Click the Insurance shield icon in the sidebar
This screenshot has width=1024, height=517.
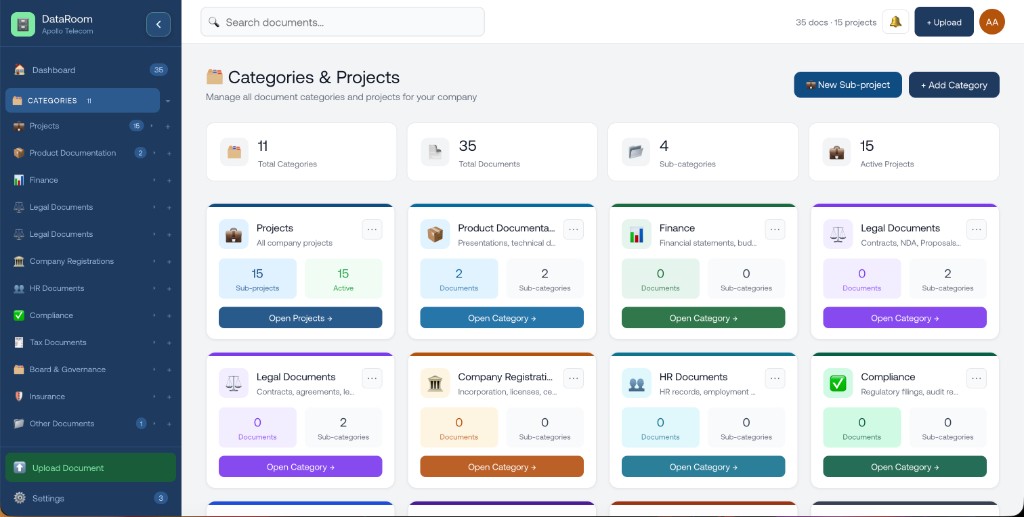click(19, 396)
